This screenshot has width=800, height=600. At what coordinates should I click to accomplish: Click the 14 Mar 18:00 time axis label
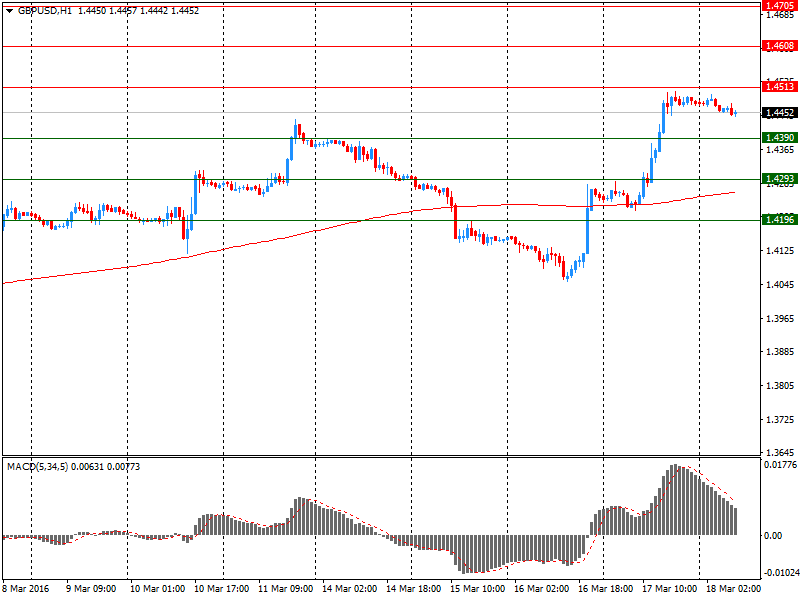pyautogui.click(x=413, y=588)
